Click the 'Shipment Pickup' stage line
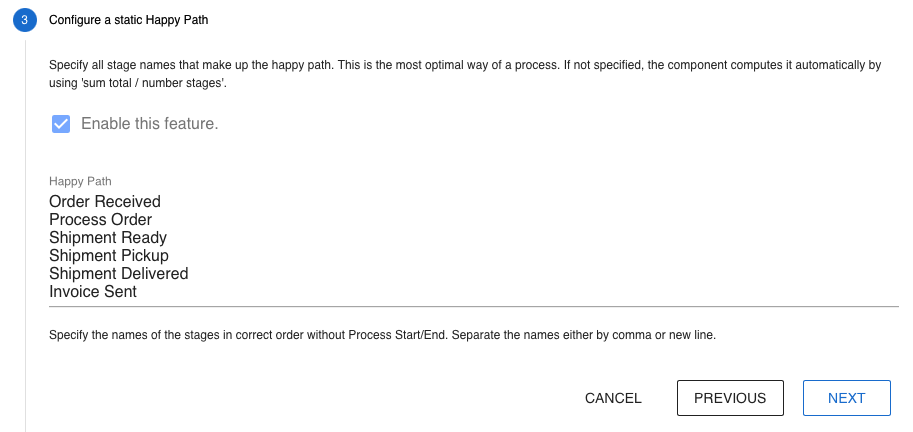 [x=109, y=256]
